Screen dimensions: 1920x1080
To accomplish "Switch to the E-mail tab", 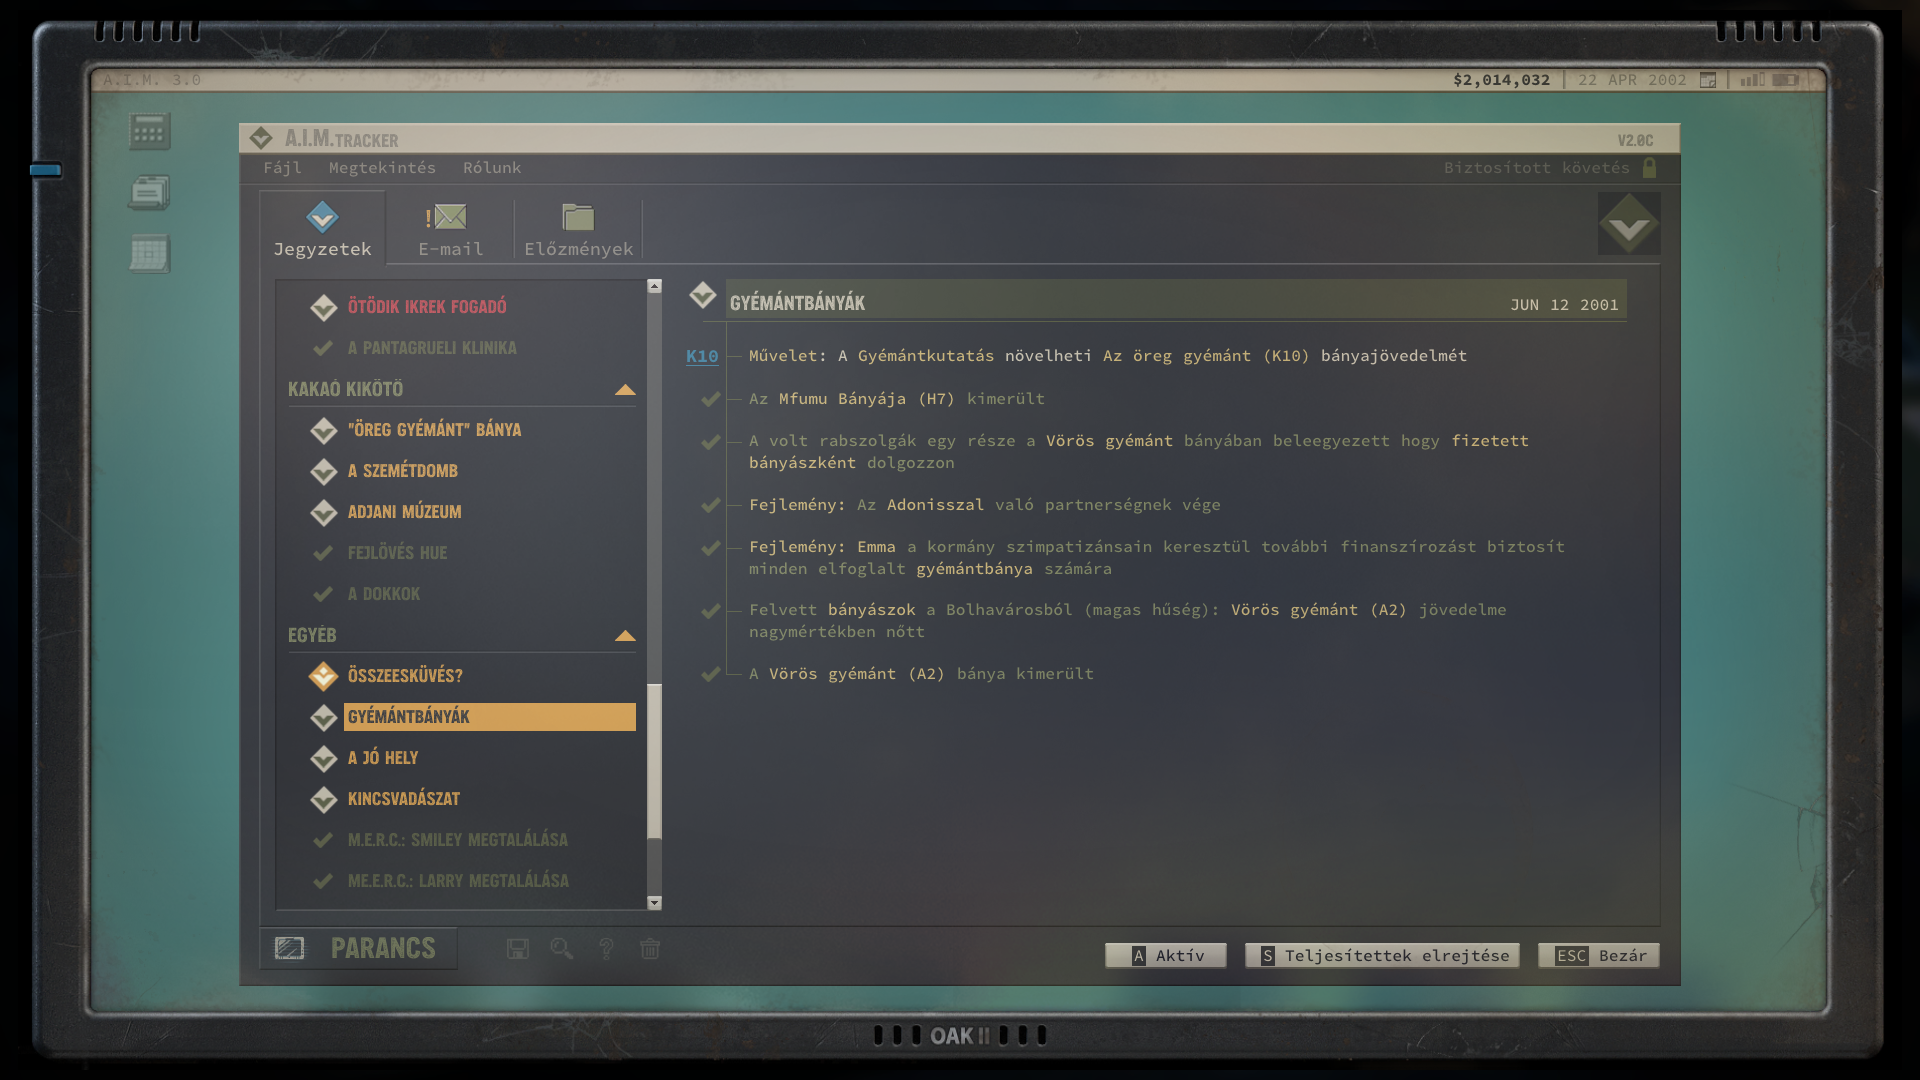I will (x=450, y=230).
